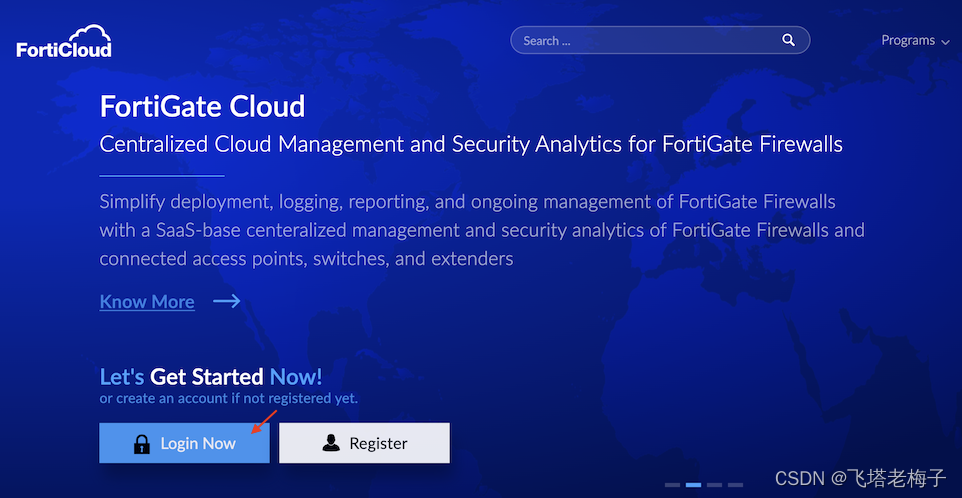Focus the Search input field
The image size is (962, 498).
[x=660, y=40]
